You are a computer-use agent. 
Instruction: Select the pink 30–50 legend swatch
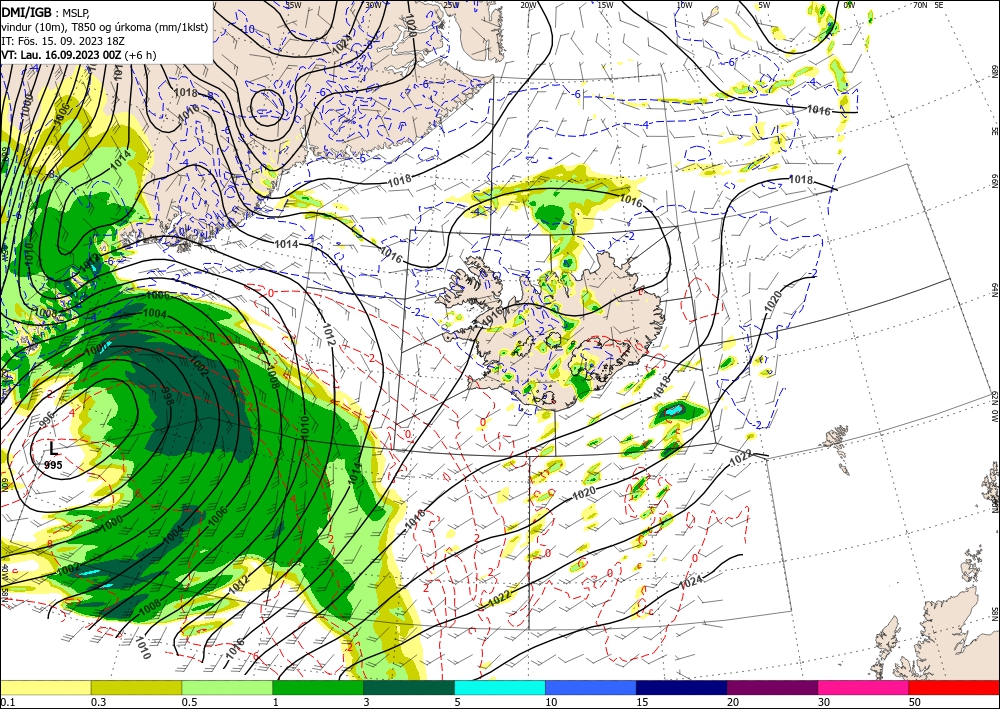[x=864, y=687]
